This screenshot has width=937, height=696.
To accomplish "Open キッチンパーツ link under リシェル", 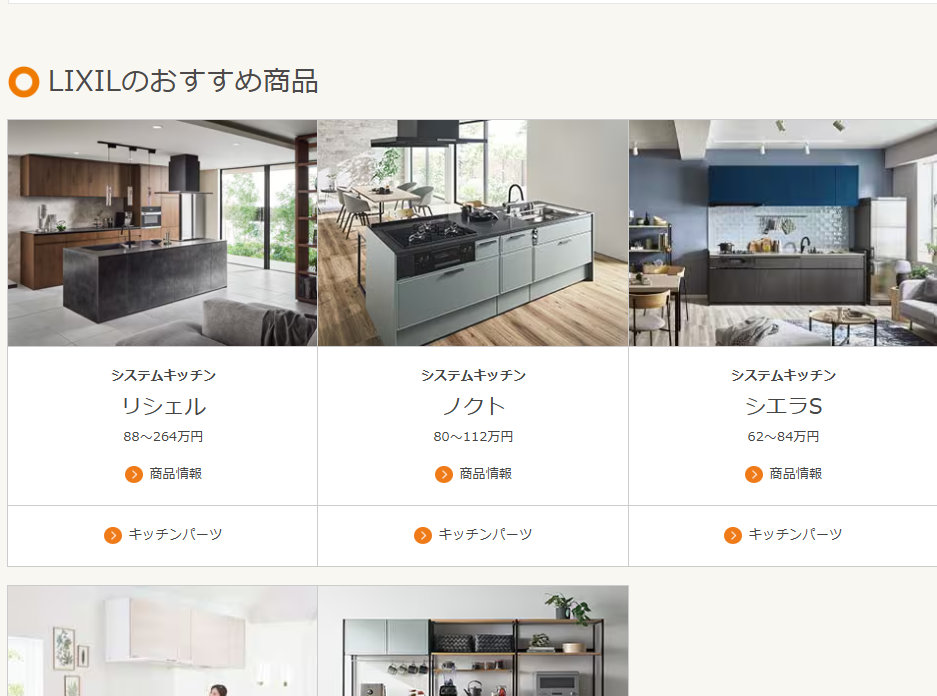I will point(175,534).
